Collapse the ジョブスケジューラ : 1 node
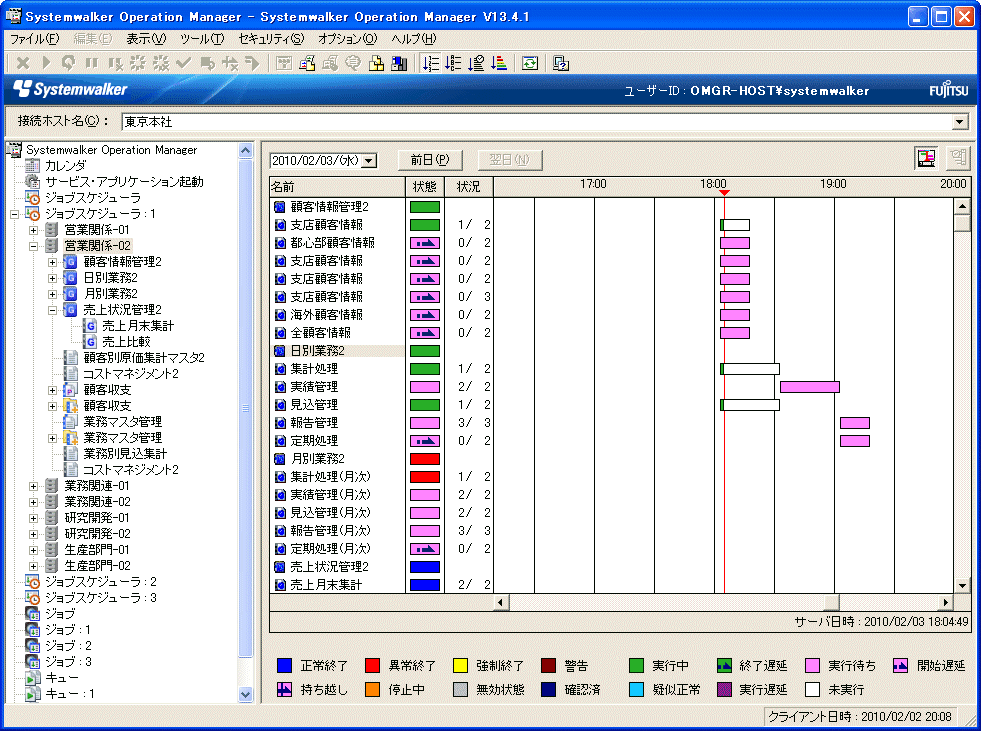The width and height of the screenshot is (981, 731). [14, 214]
